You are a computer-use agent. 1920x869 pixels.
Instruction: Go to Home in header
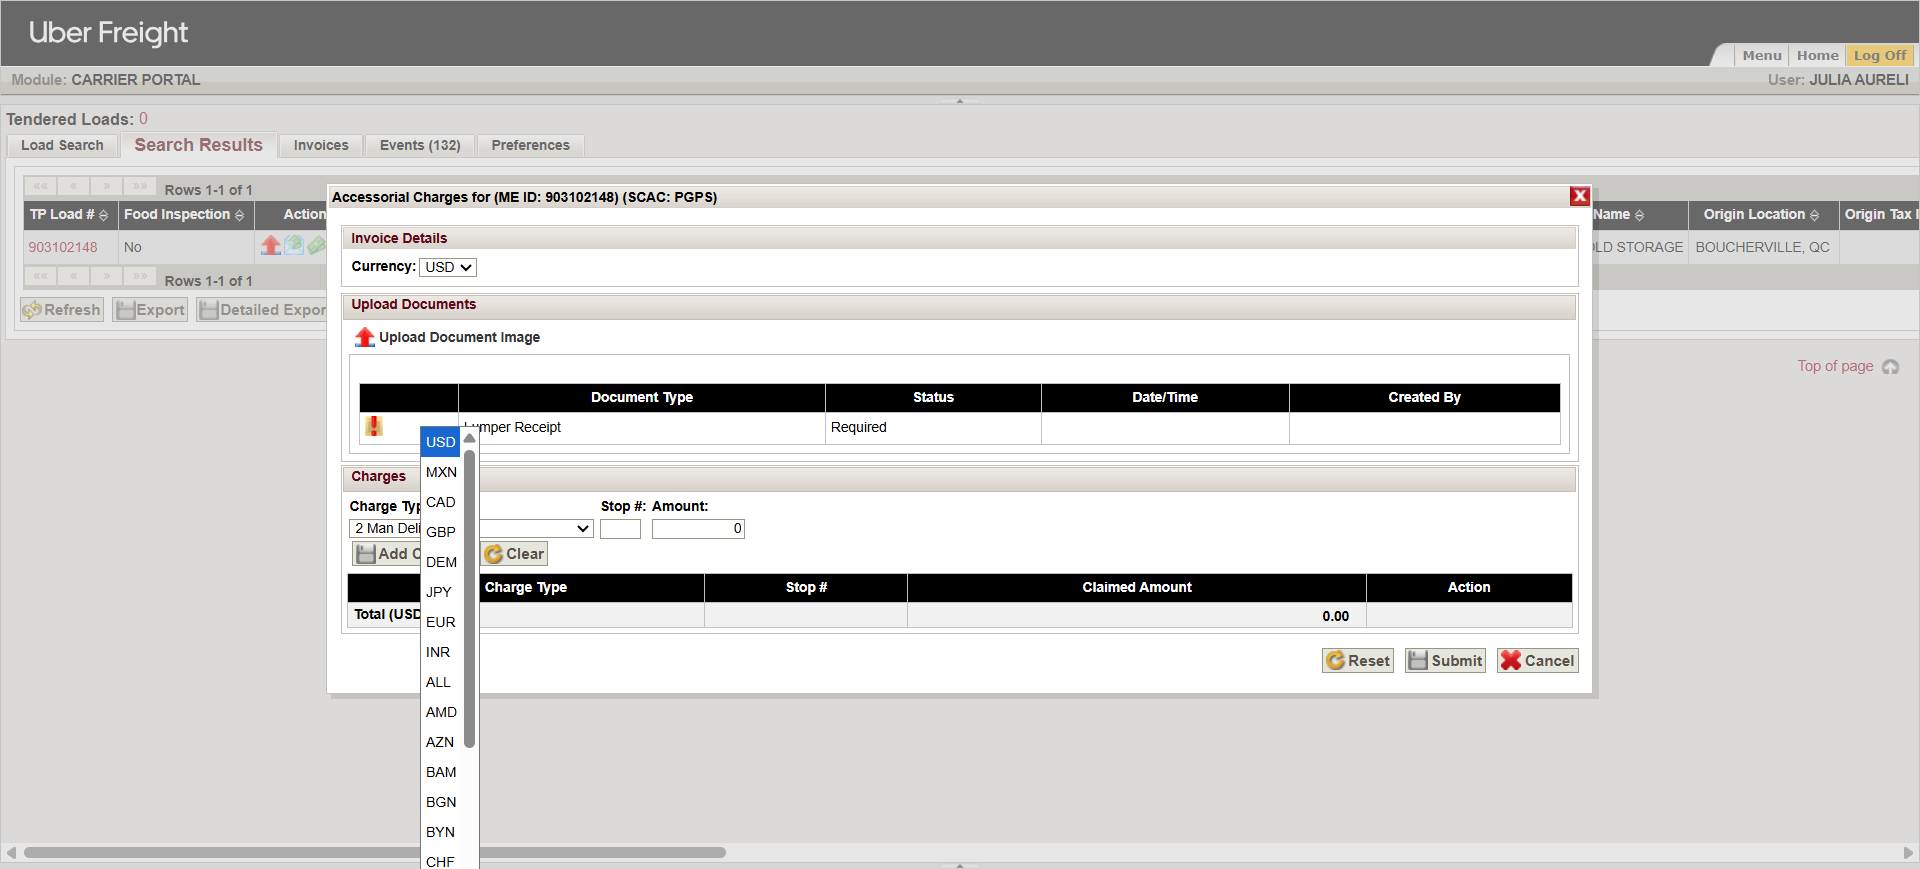[x=1817, y=55]
